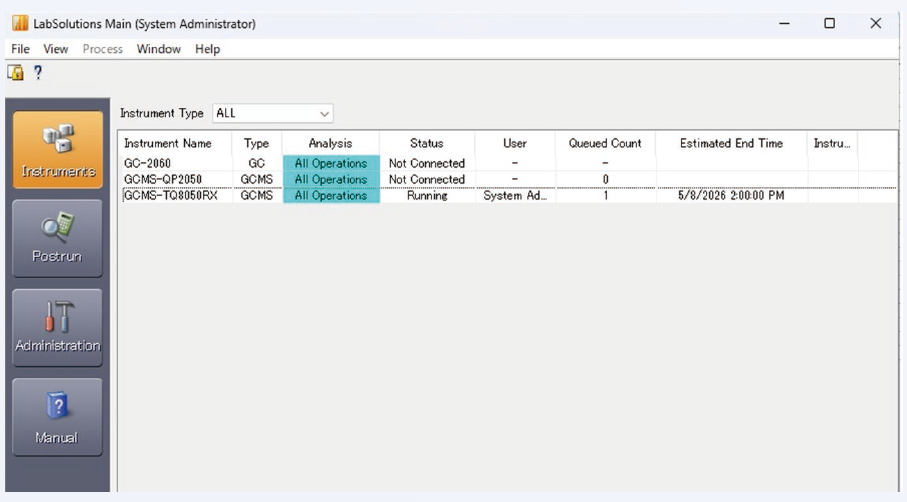
Task: Open the View menu
Action: click(x=56, y=49)
